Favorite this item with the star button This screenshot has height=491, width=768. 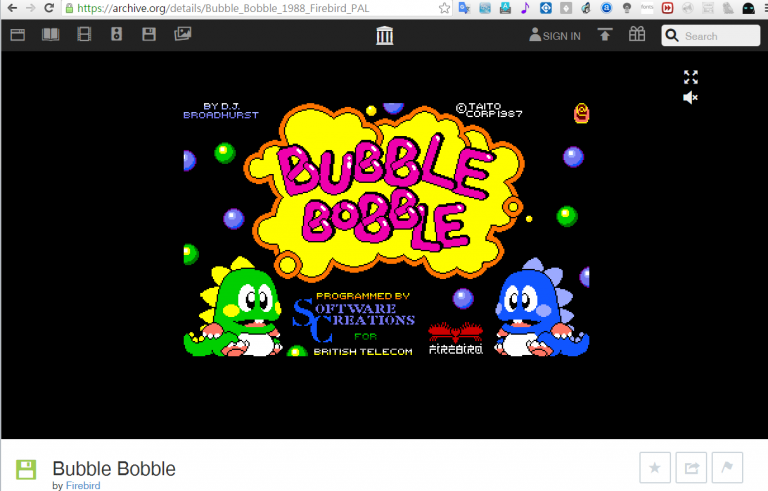[655, 467]
